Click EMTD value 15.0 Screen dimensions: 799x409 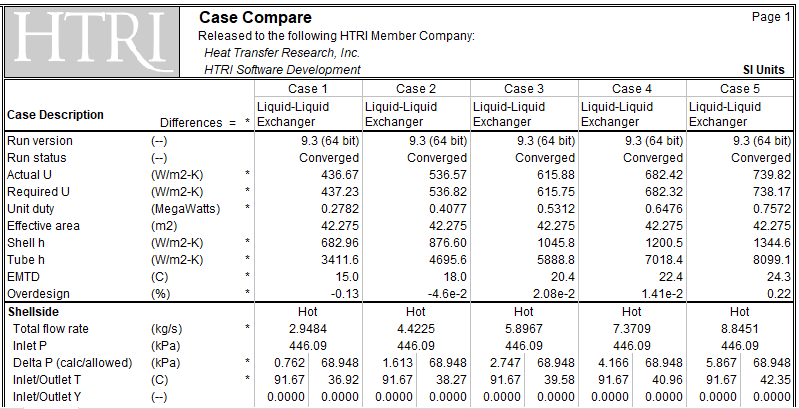pos(346,277)
